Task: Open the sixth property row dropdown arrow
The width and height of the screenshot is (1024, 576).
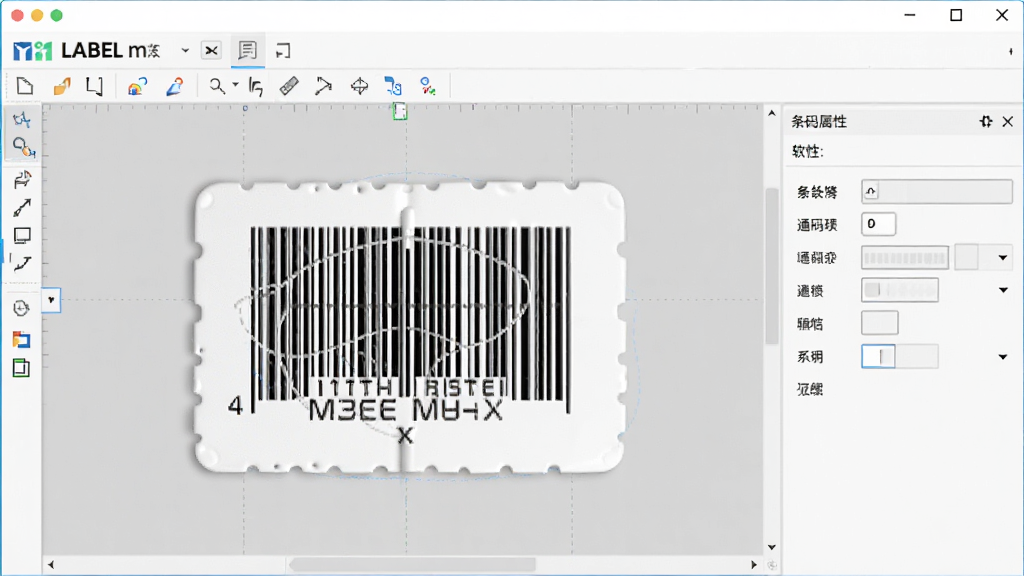Action: (x=1002, y=357)
